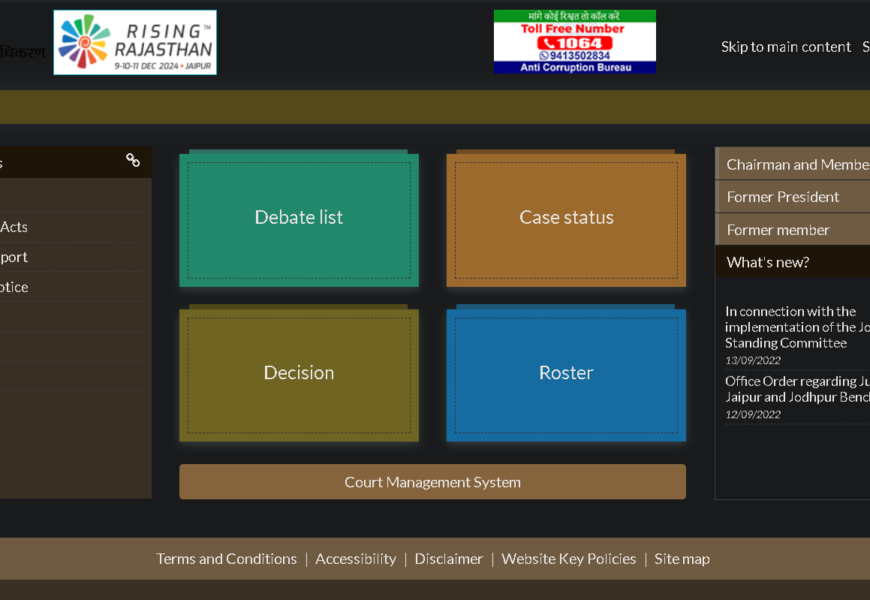Select the Decision tile
Screen dimensions: 870x600
[299, 373]
